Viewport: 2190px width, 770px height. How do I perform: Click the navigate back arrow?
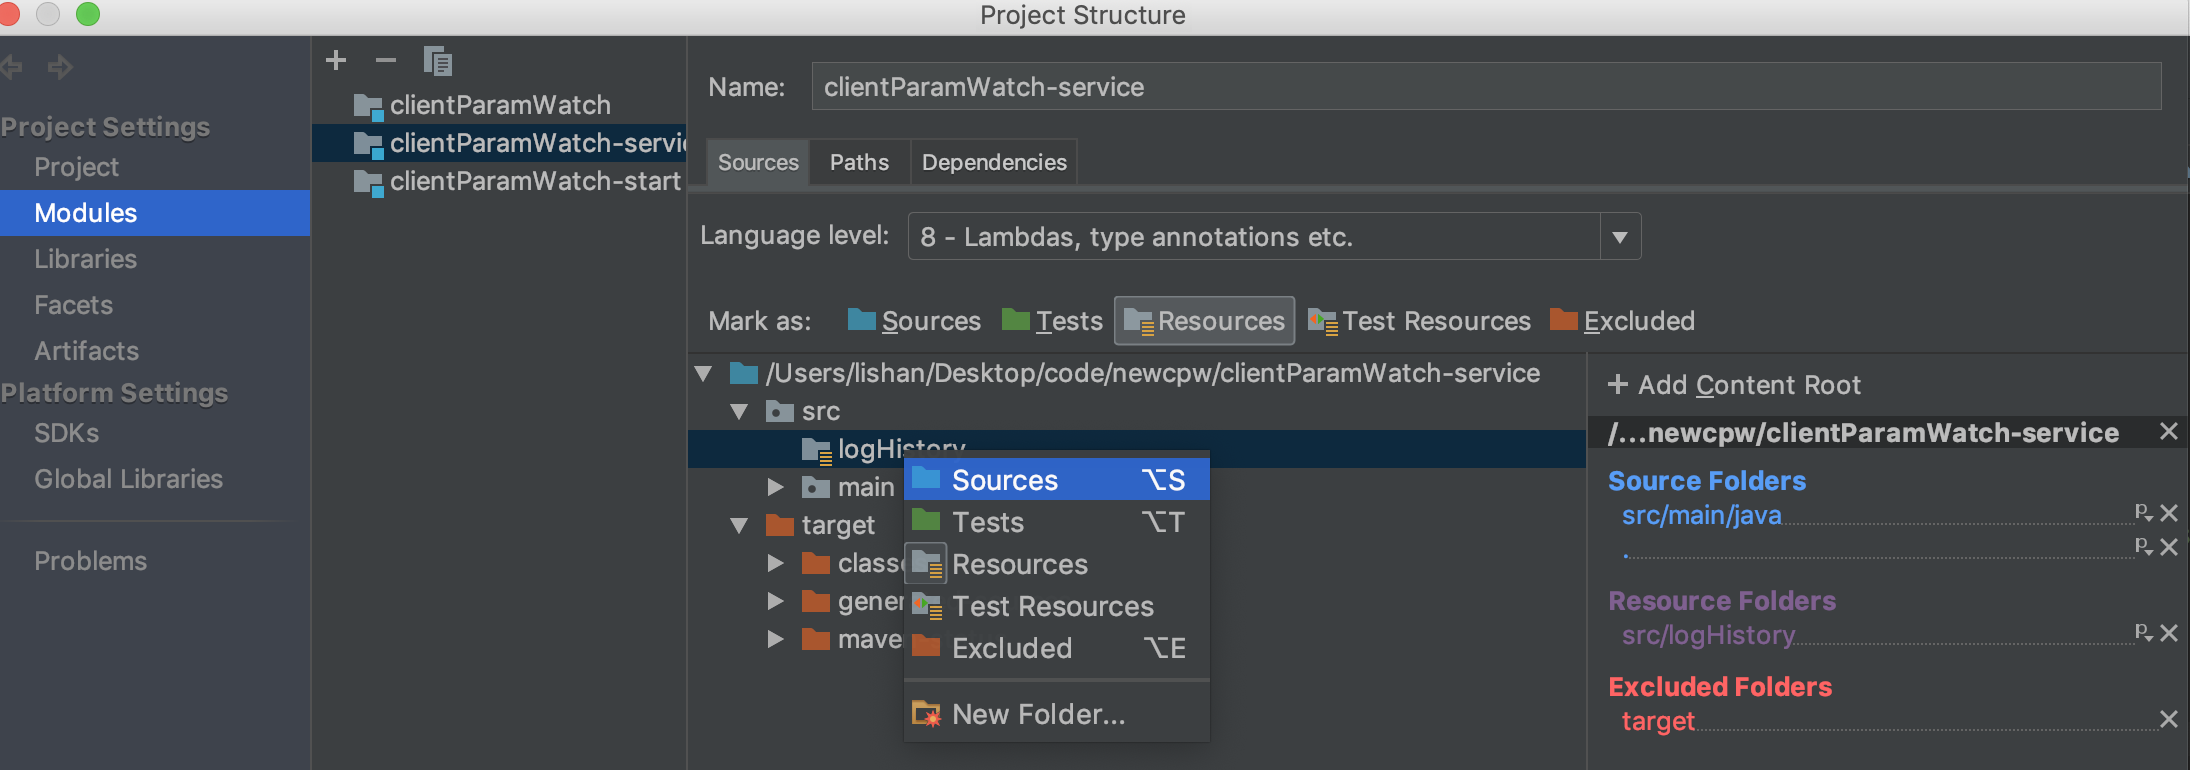[12, 67]
